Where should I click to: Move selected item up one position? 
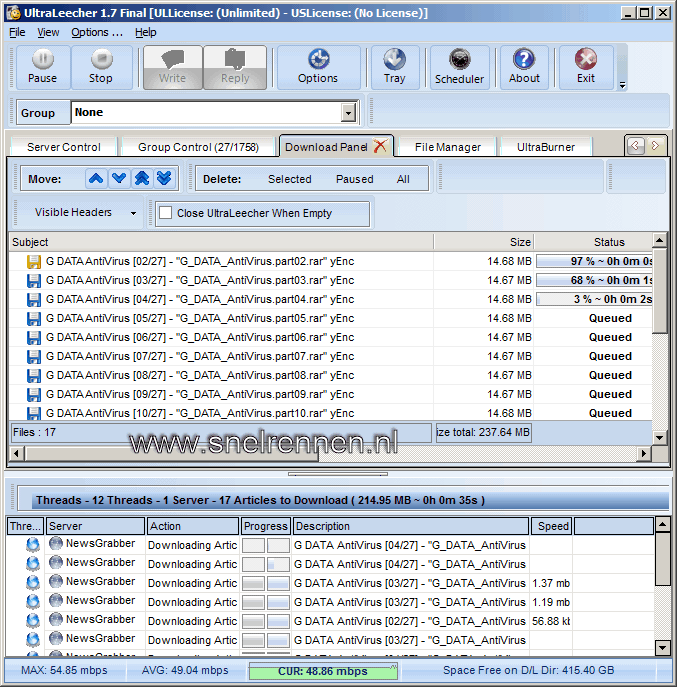96,178
